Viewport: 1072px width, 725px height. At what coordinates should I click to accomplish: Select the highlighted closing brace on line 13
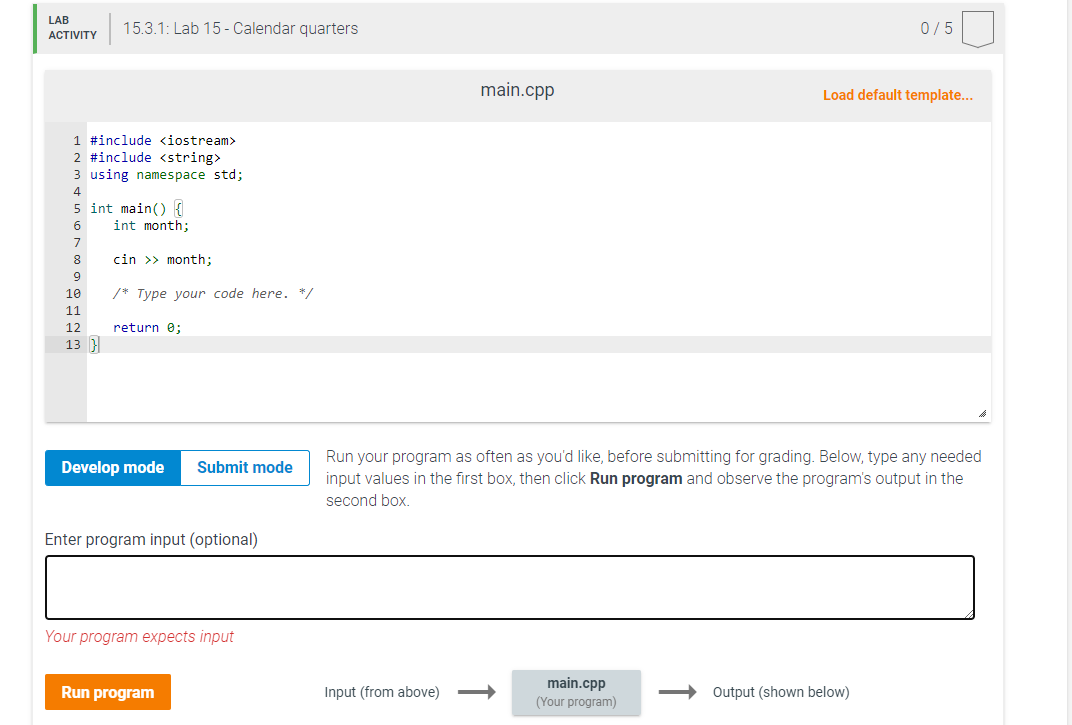click(93, 344)
